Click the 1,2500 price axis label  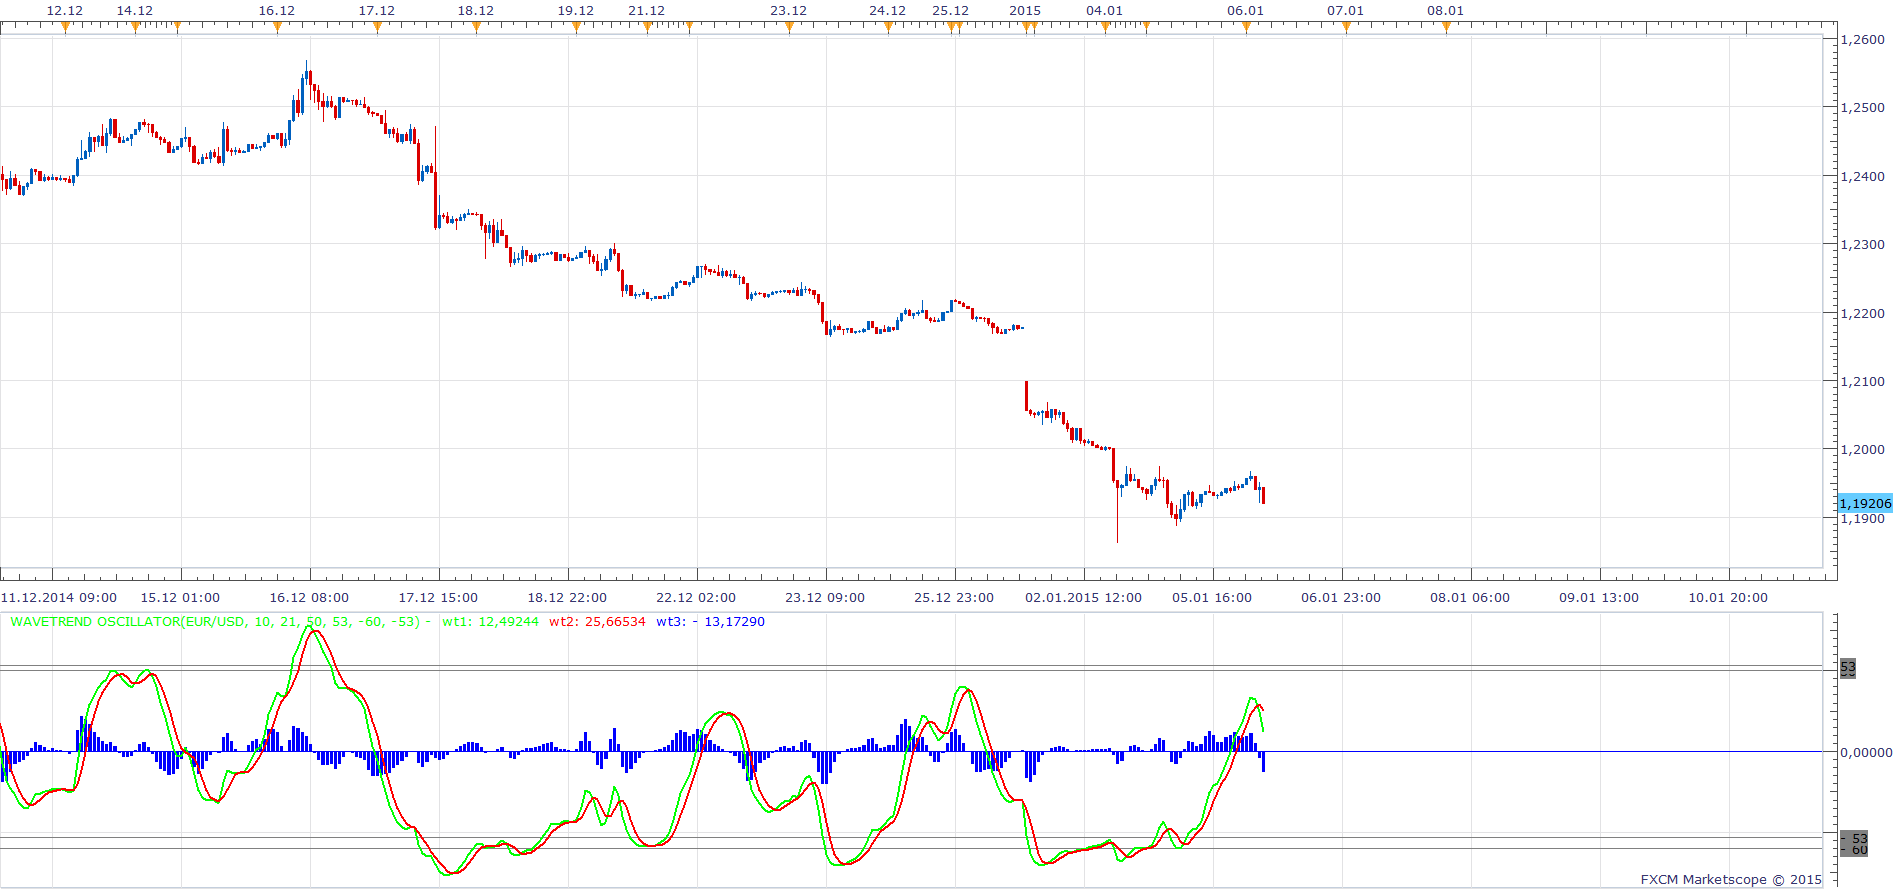pyautogui.click(x=1863, y=108)
